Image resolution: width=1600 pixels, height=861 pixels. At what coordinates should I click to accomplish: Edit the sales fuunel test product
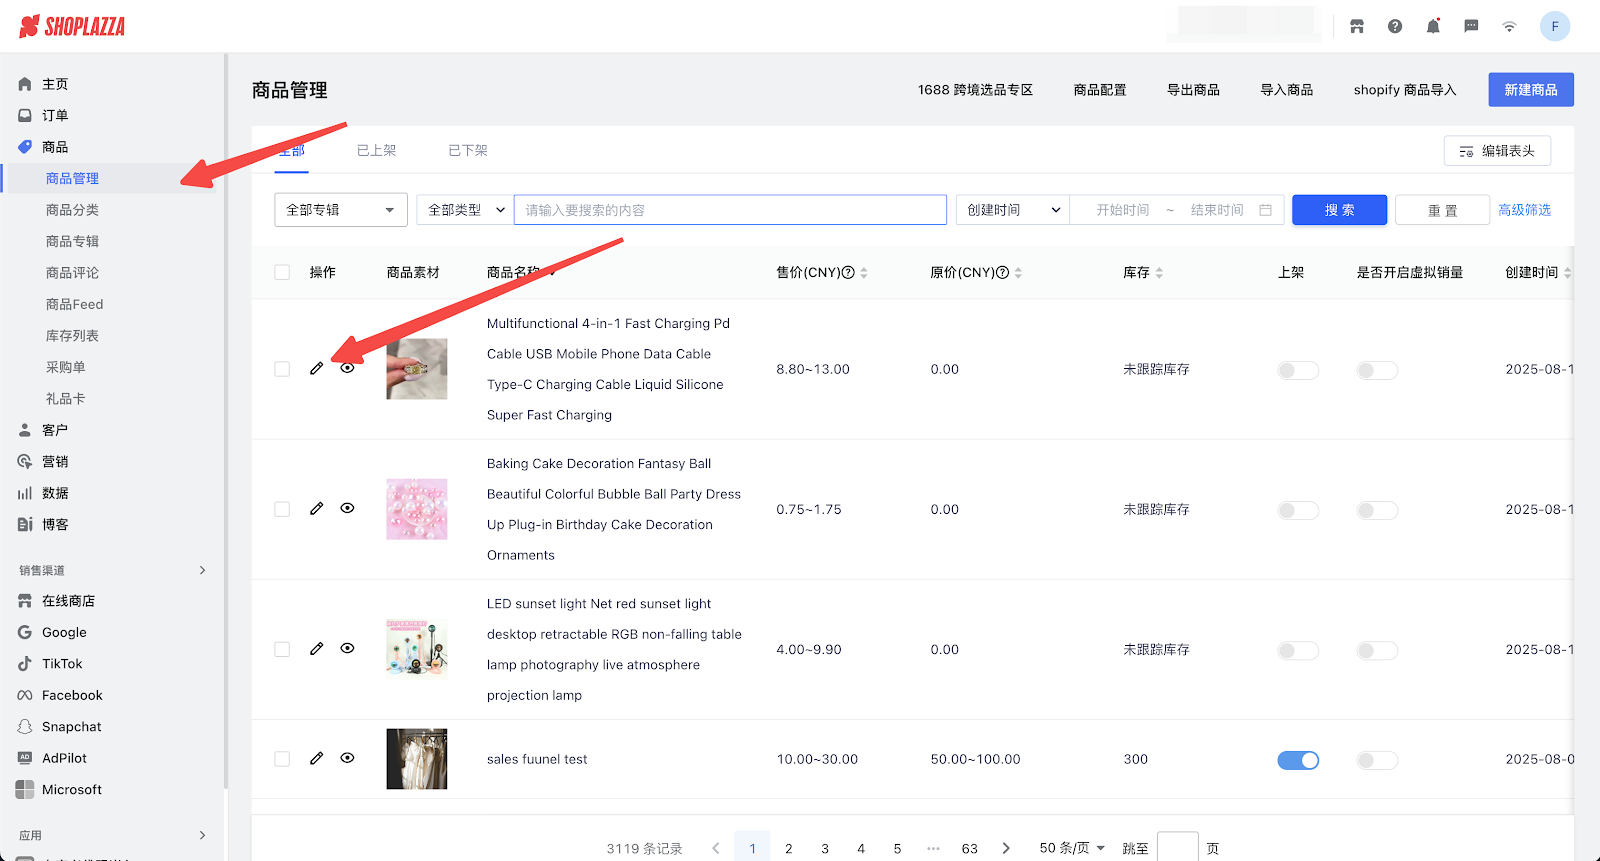(x=316, y=758)
